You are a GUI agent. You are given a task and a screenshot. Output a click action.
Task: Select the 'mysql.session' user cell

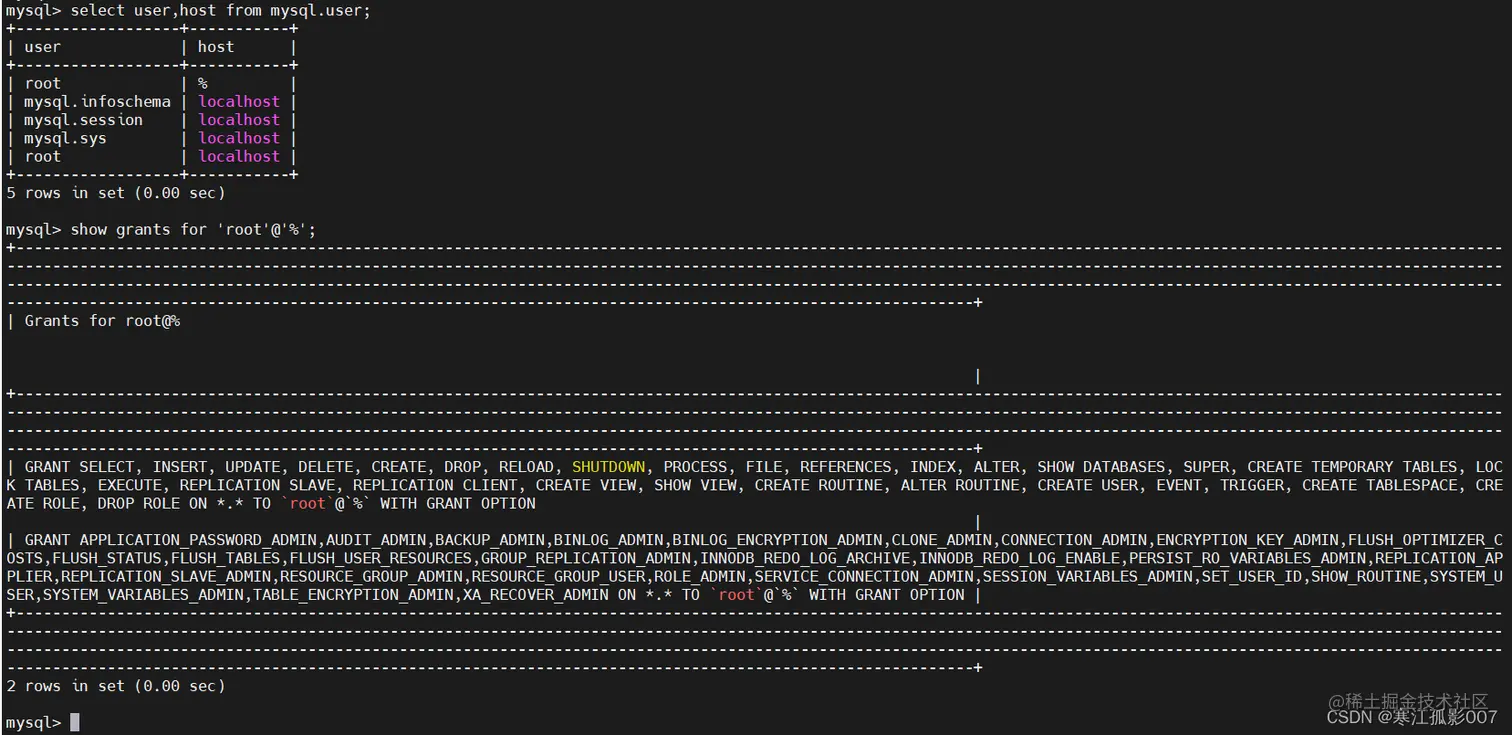83,120
